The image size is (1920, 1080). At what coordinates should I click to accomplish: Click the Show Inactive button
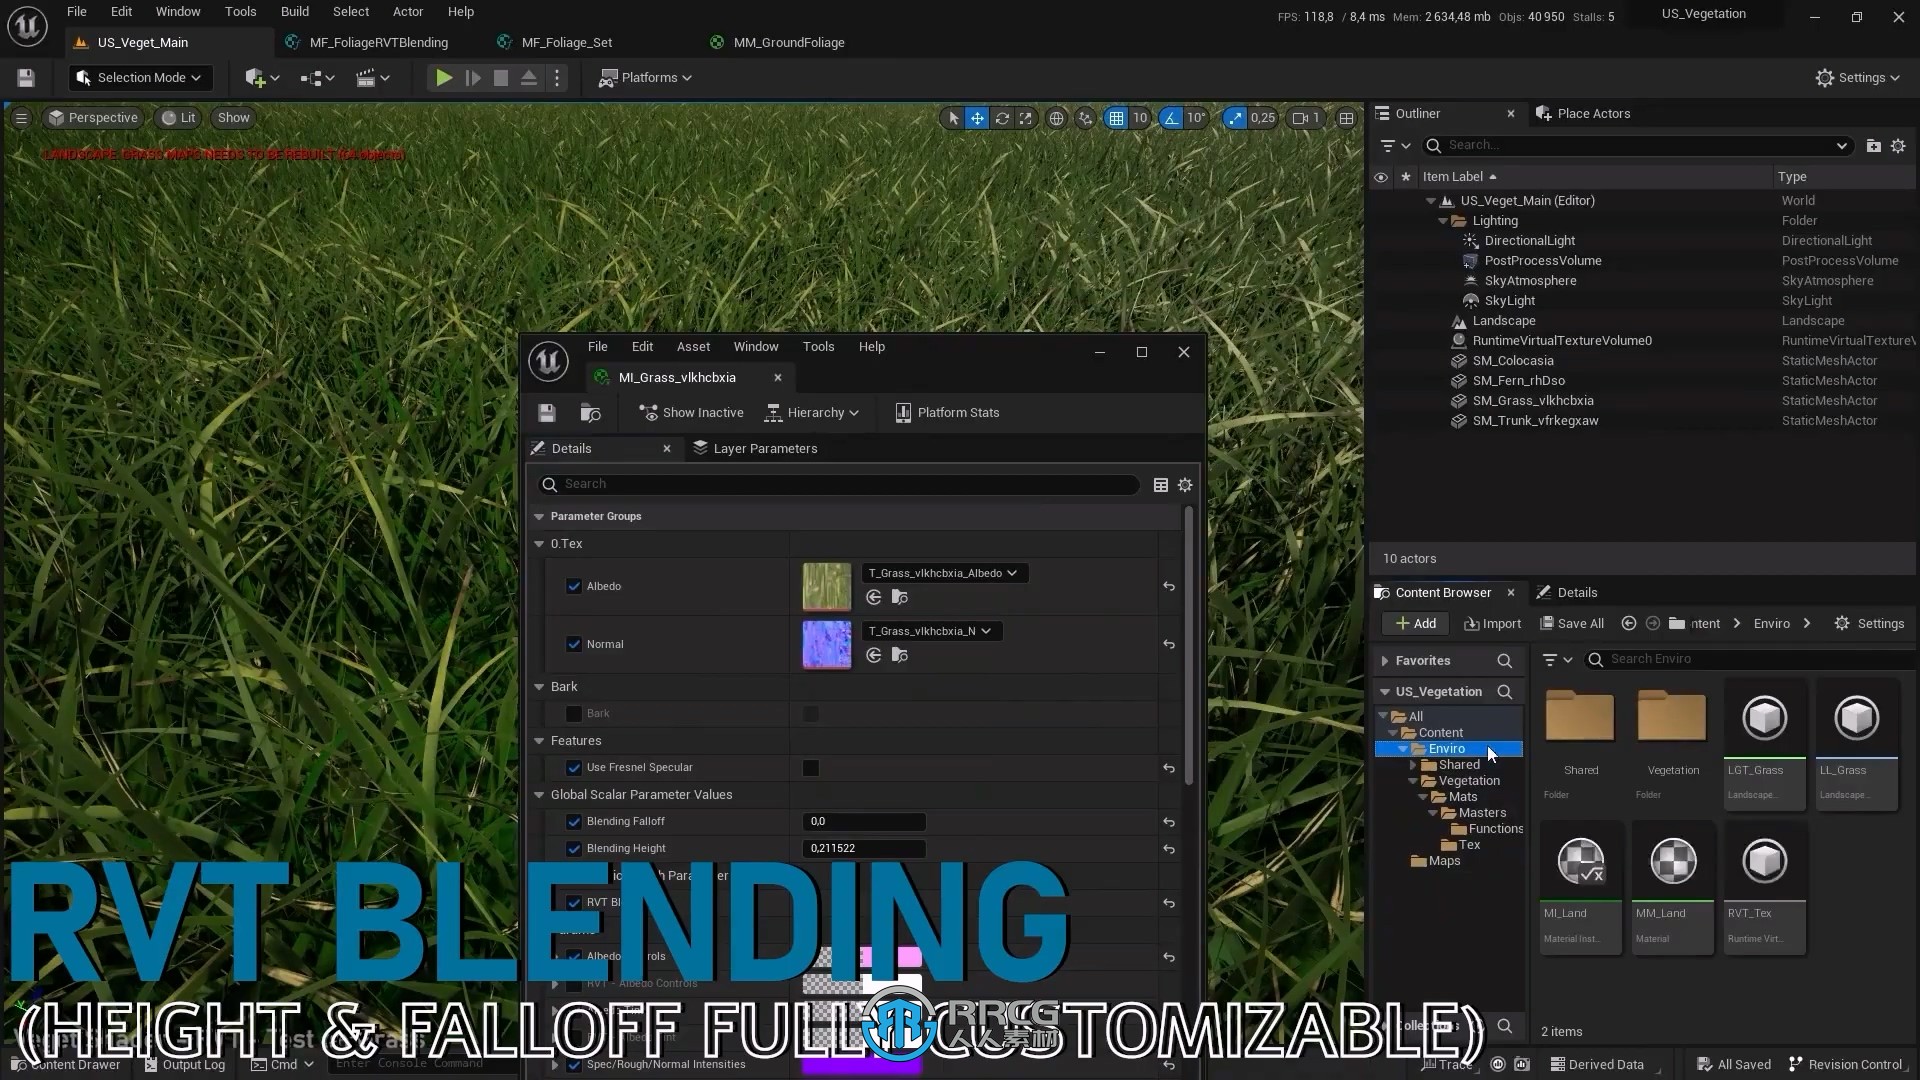point(692,413)
